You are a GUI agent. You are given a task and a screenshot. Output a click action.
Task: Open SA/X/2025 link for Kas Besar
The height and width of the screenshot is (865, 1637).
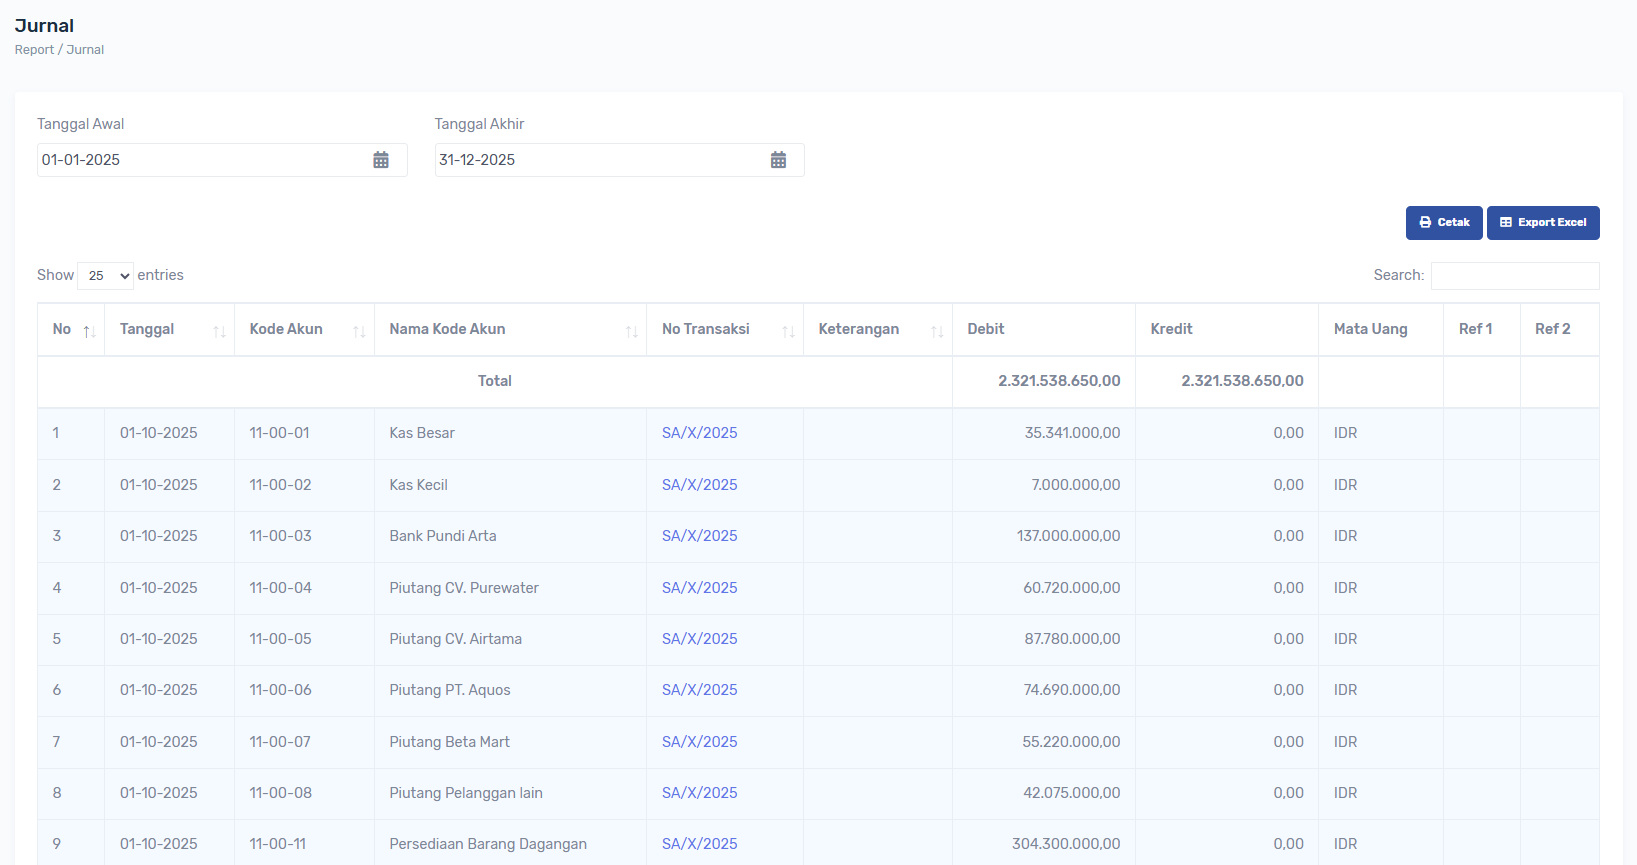[699, 433]
